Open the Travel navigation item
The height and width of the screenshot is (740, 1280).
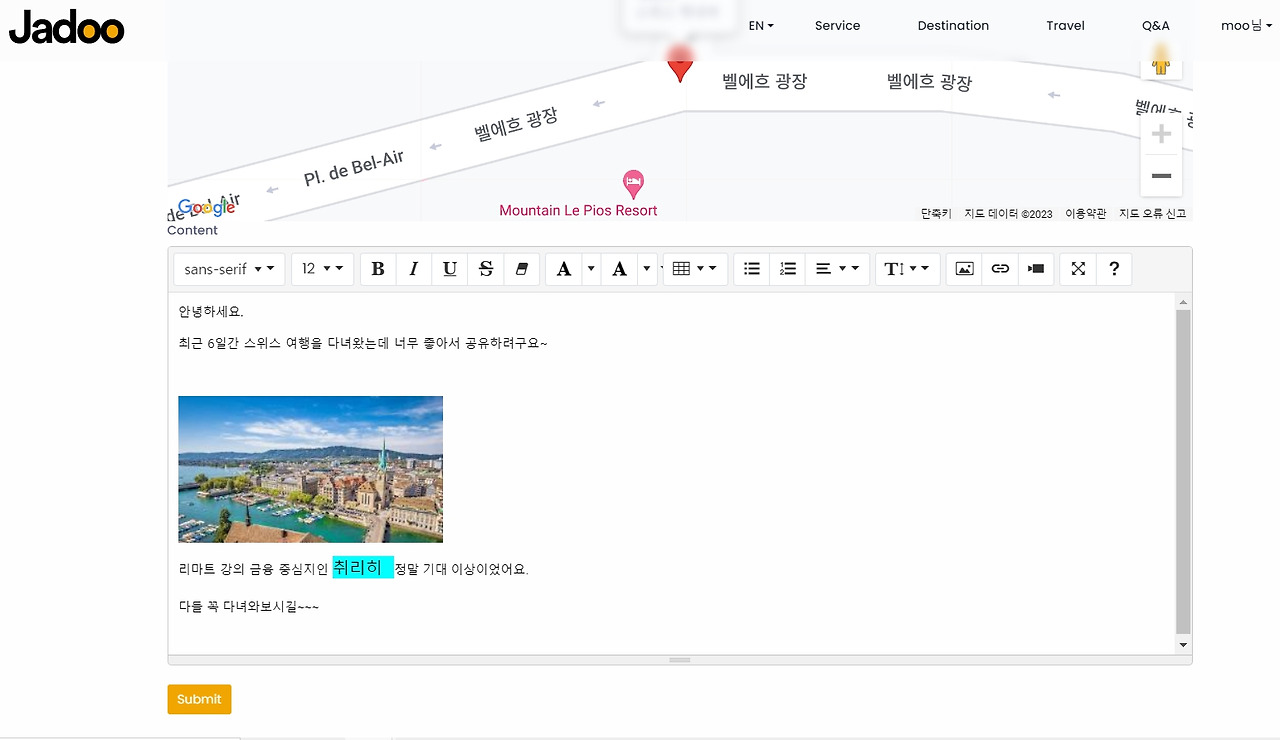1065,26
